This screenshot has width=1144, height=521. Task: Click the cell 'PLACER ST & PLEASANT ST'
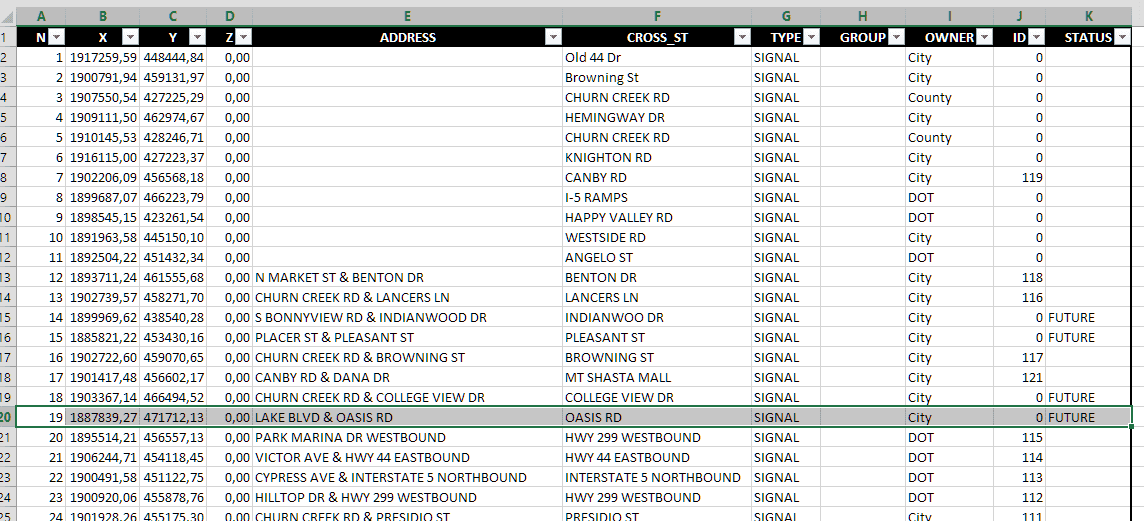coord(407,337)
